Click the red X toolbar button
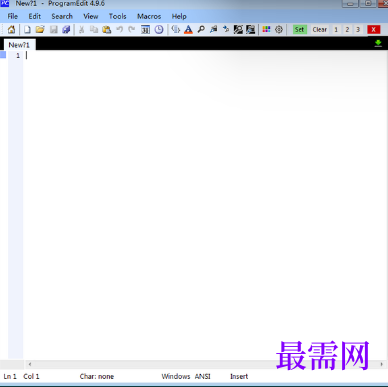The image size is (388, 387). tap(374, 30)
